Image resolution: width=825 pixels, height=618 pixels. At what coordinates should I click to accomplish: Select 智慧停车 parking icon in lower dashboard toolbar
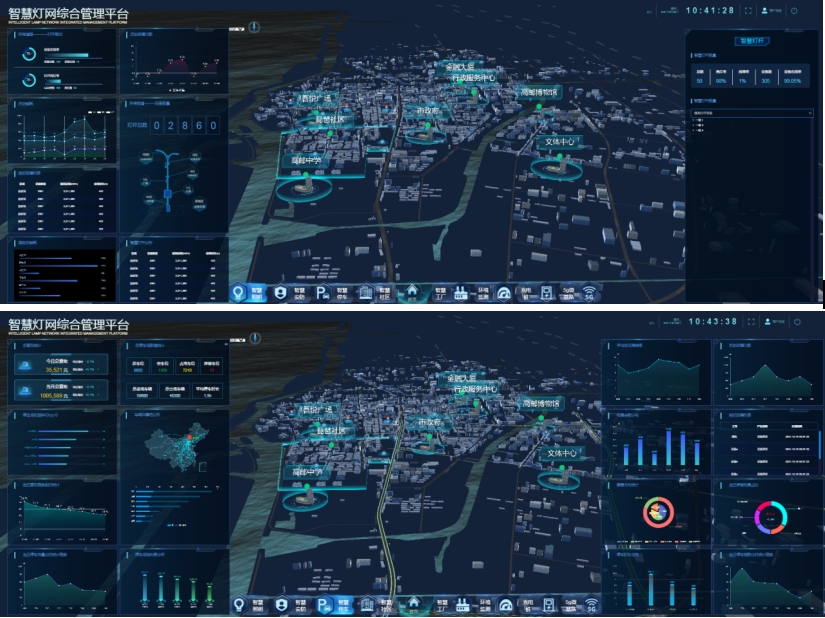(323, 605)
